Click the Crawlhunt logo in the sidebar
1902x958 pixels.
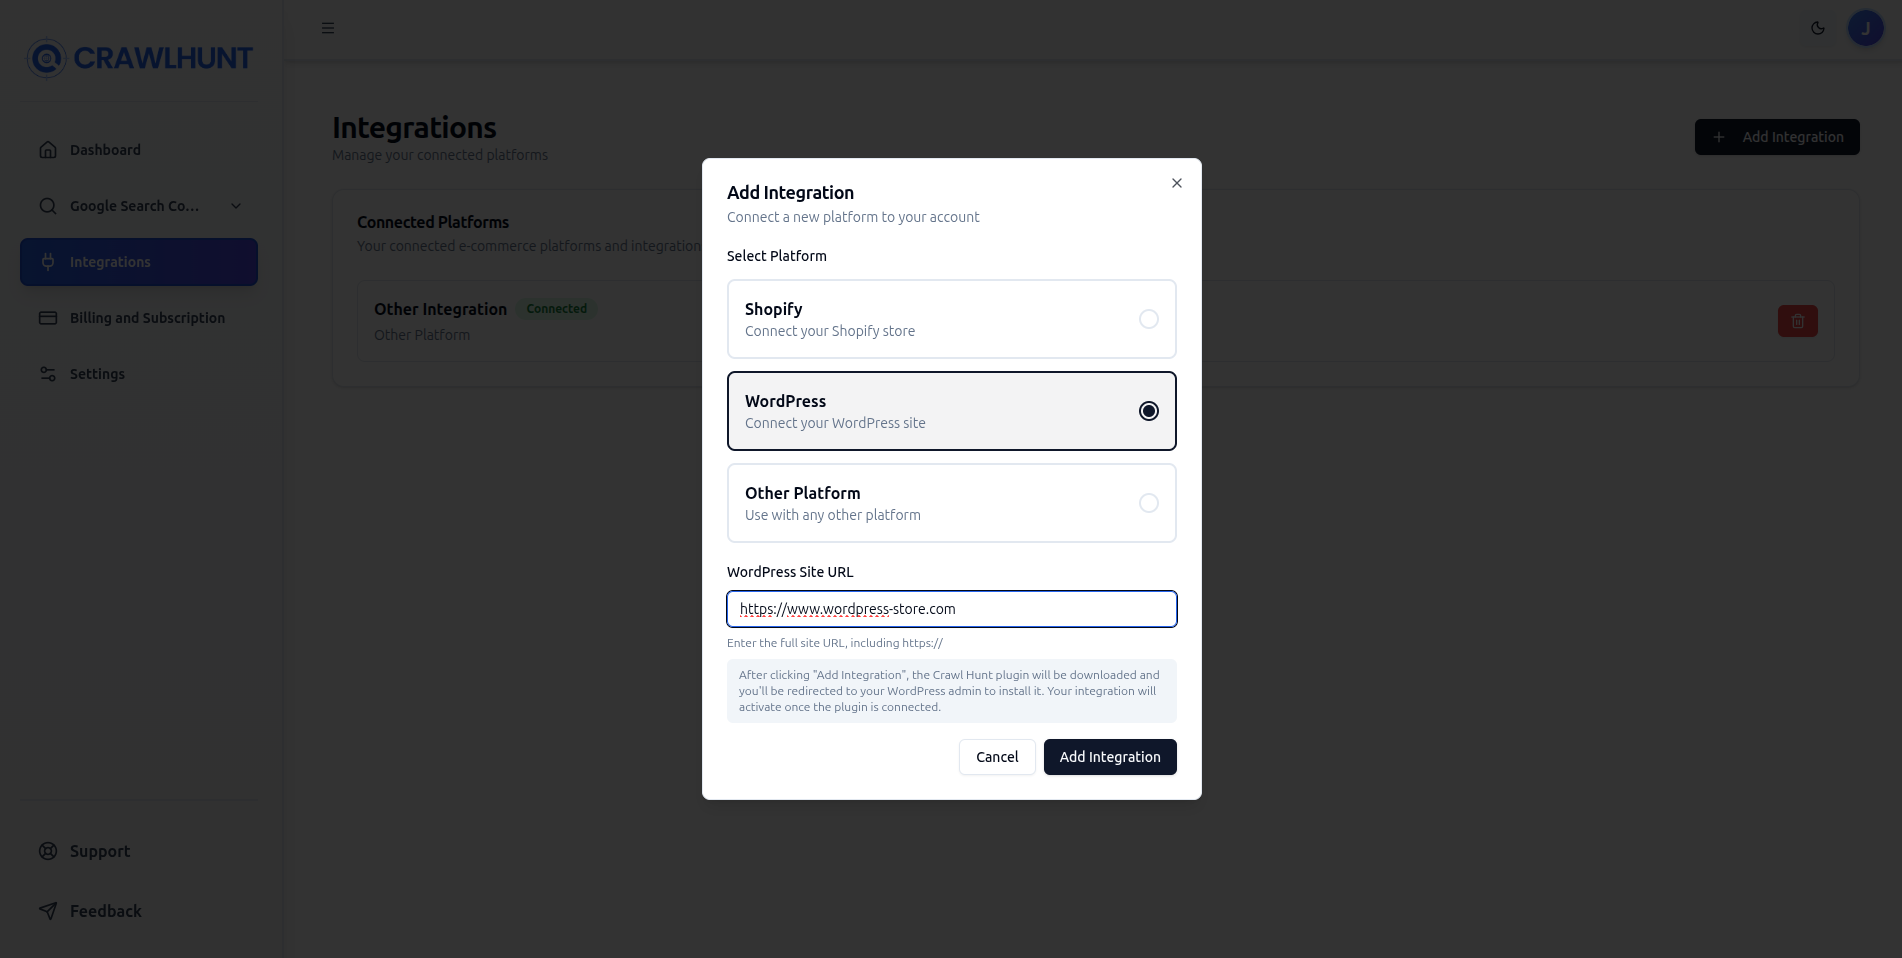click(139, 57)
